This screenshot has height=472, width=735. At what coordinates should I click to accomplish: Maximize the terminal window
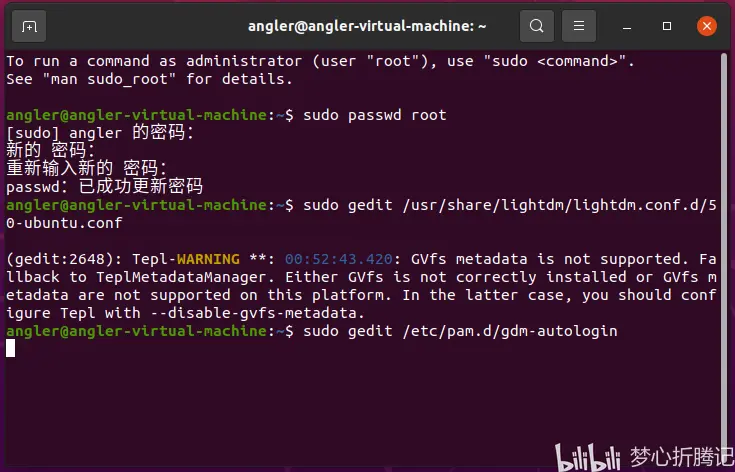[x=667, y=26]
